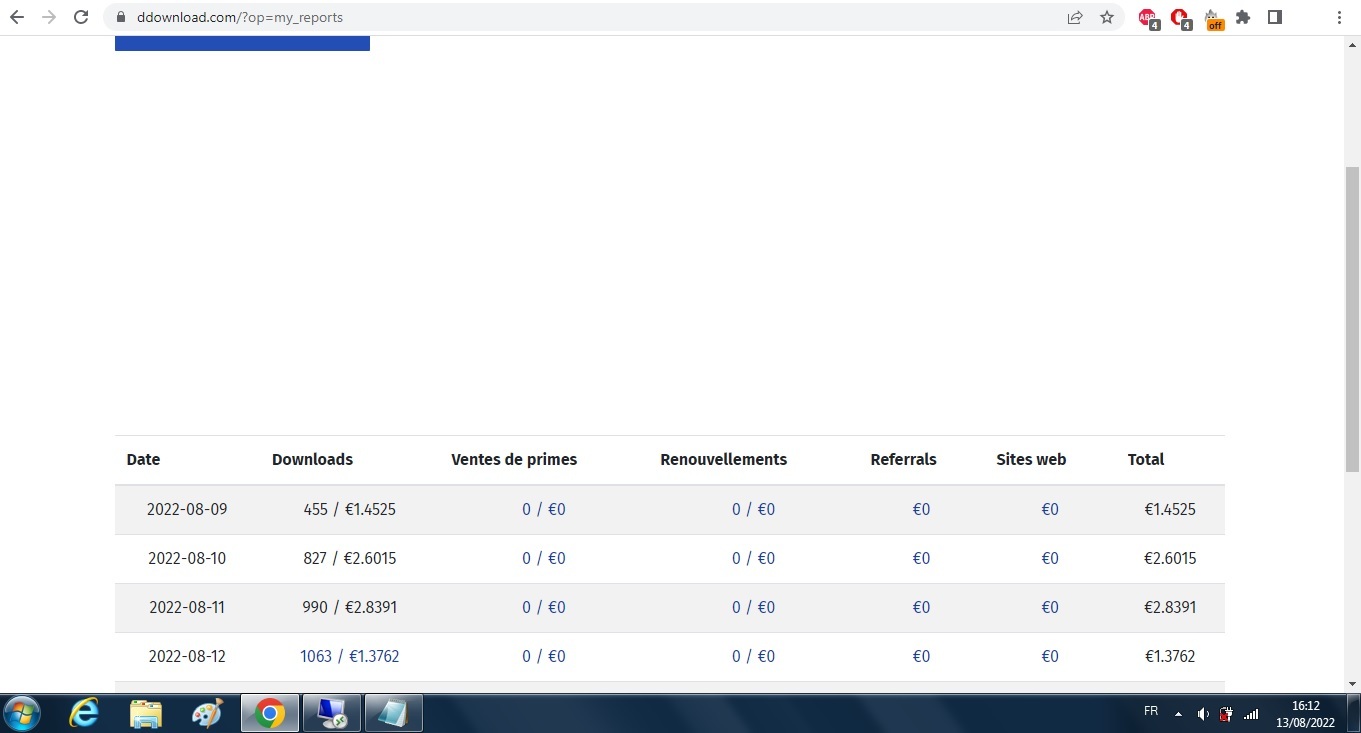Screen dimensions: 1361x733
Task: Open Internet Explorer from the taskbar
Action: 84,714
